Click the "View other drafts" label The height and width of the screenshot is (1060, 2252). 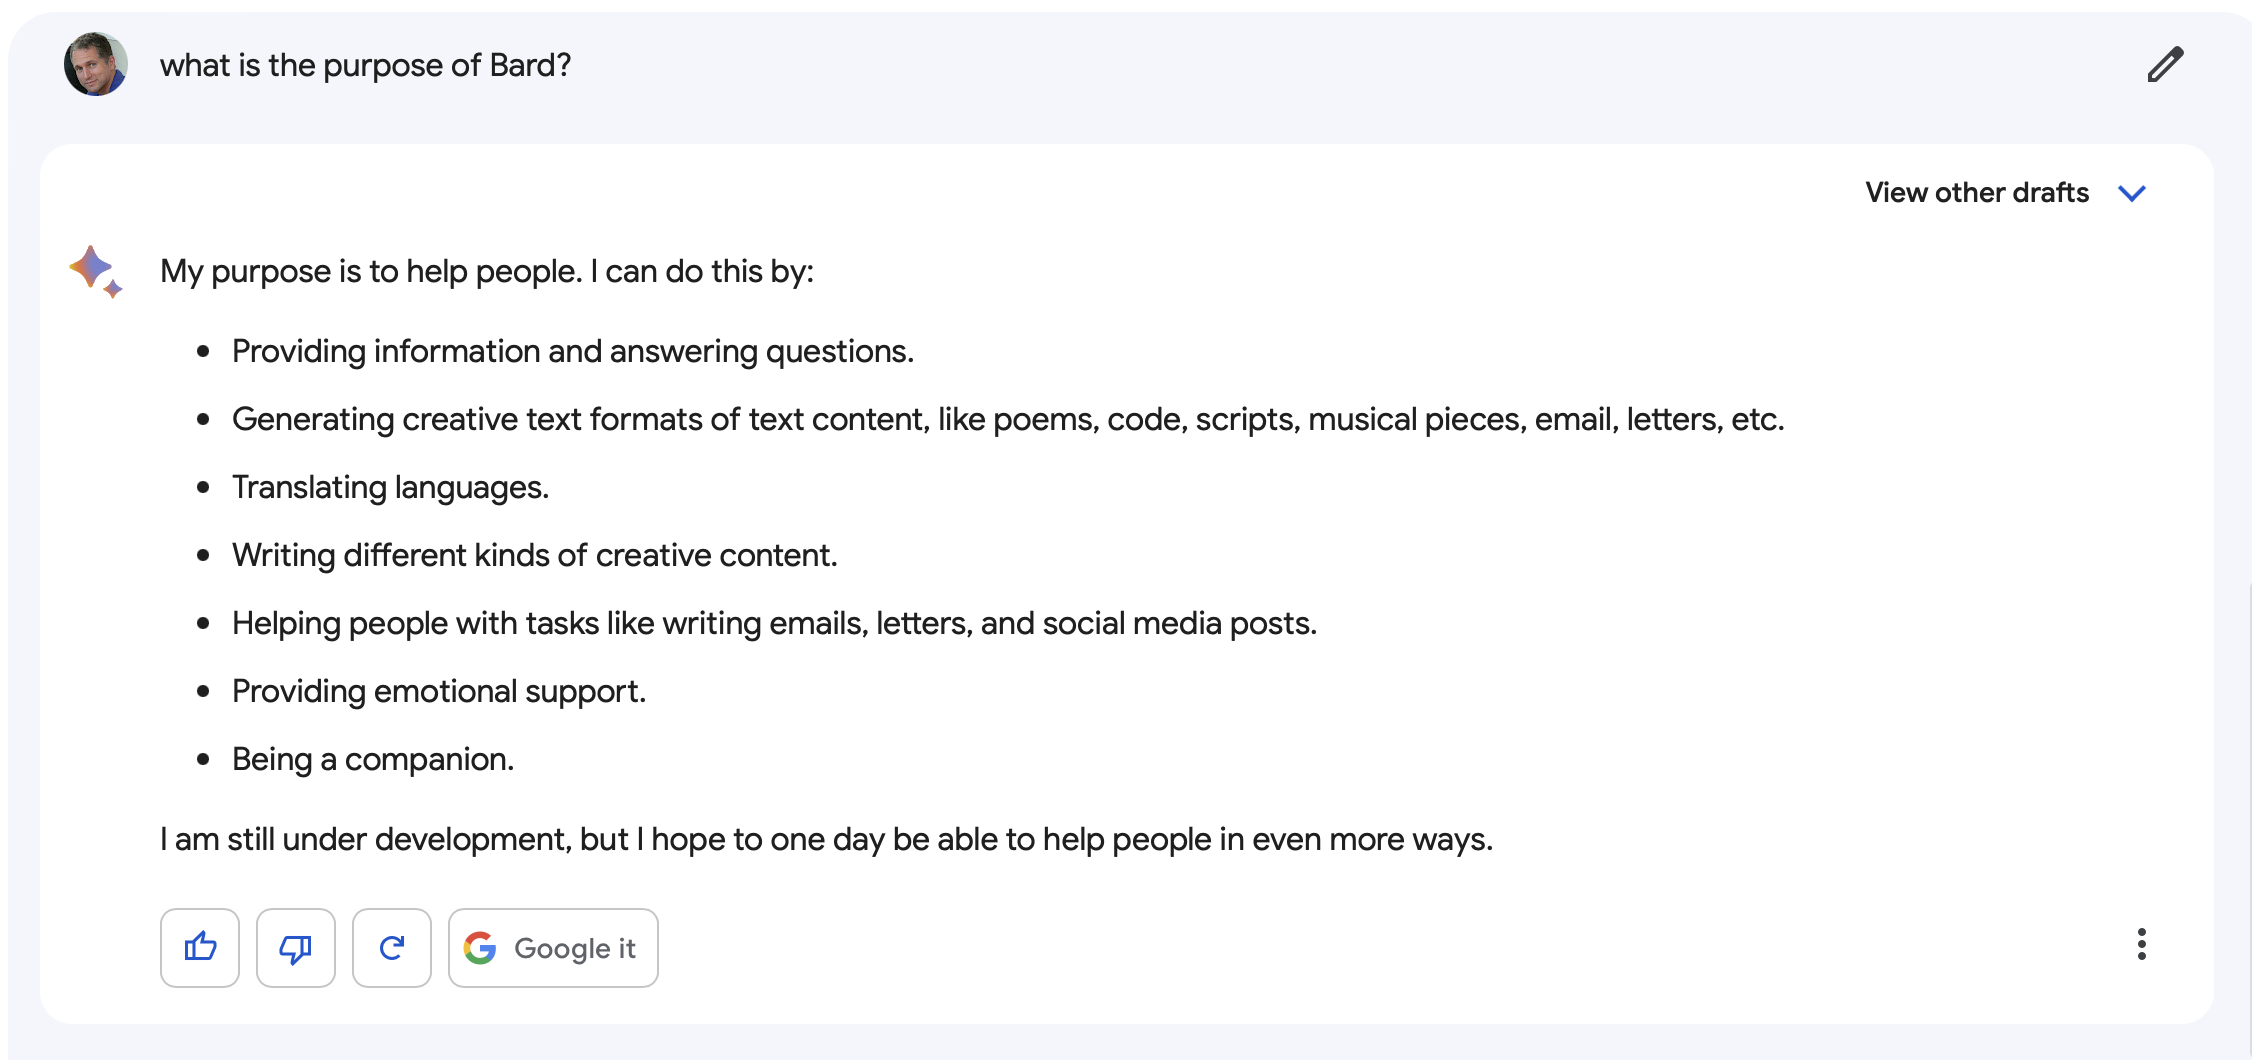1976,193
